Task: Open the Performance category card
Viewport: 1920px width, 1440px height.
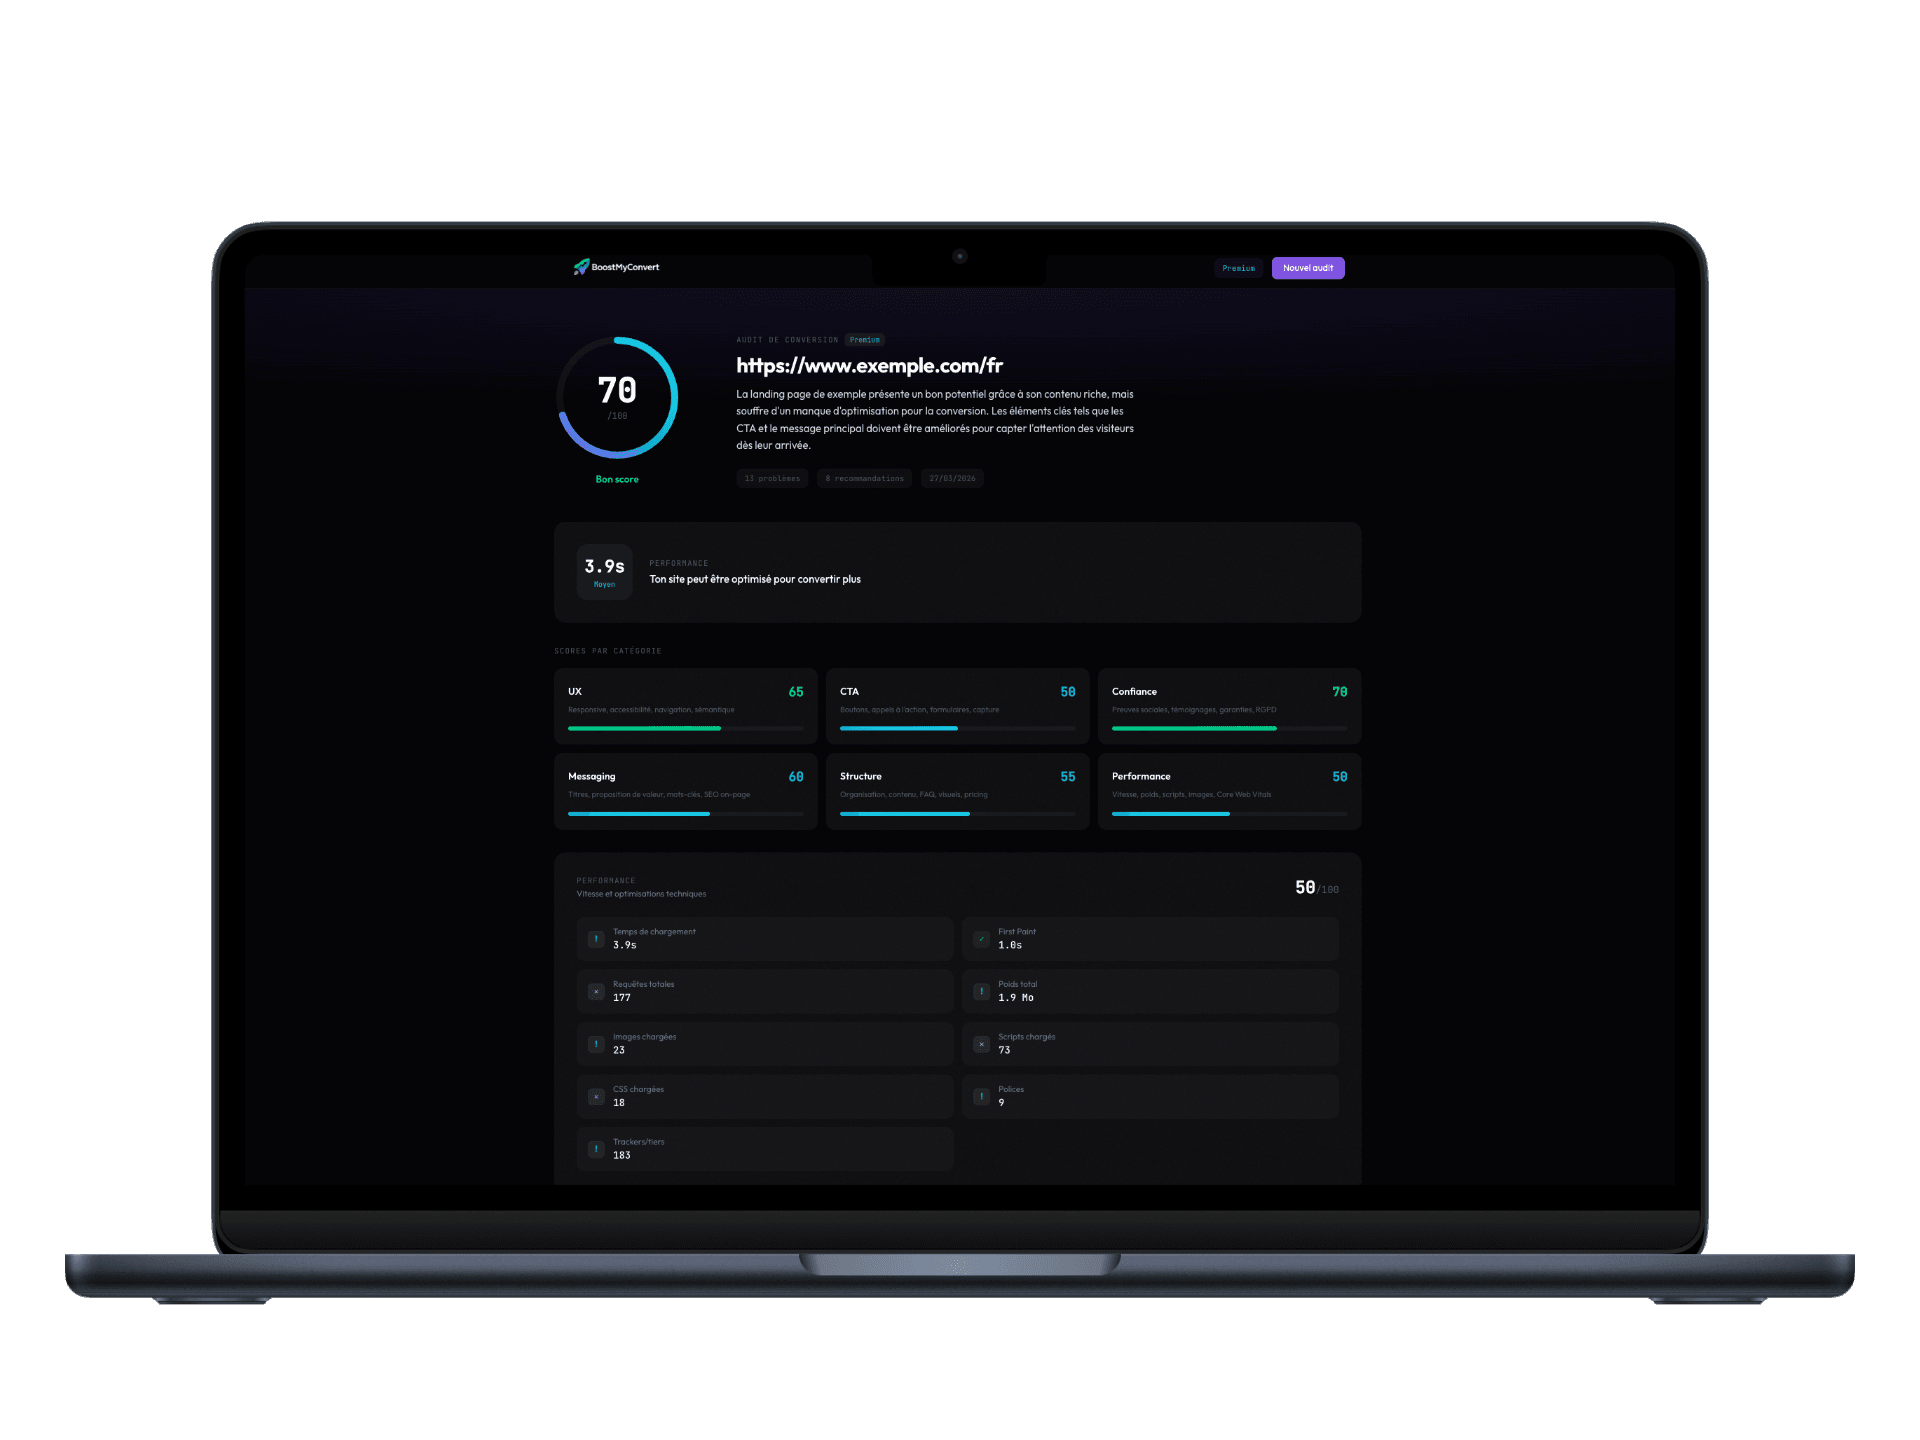Action: 1228,791
